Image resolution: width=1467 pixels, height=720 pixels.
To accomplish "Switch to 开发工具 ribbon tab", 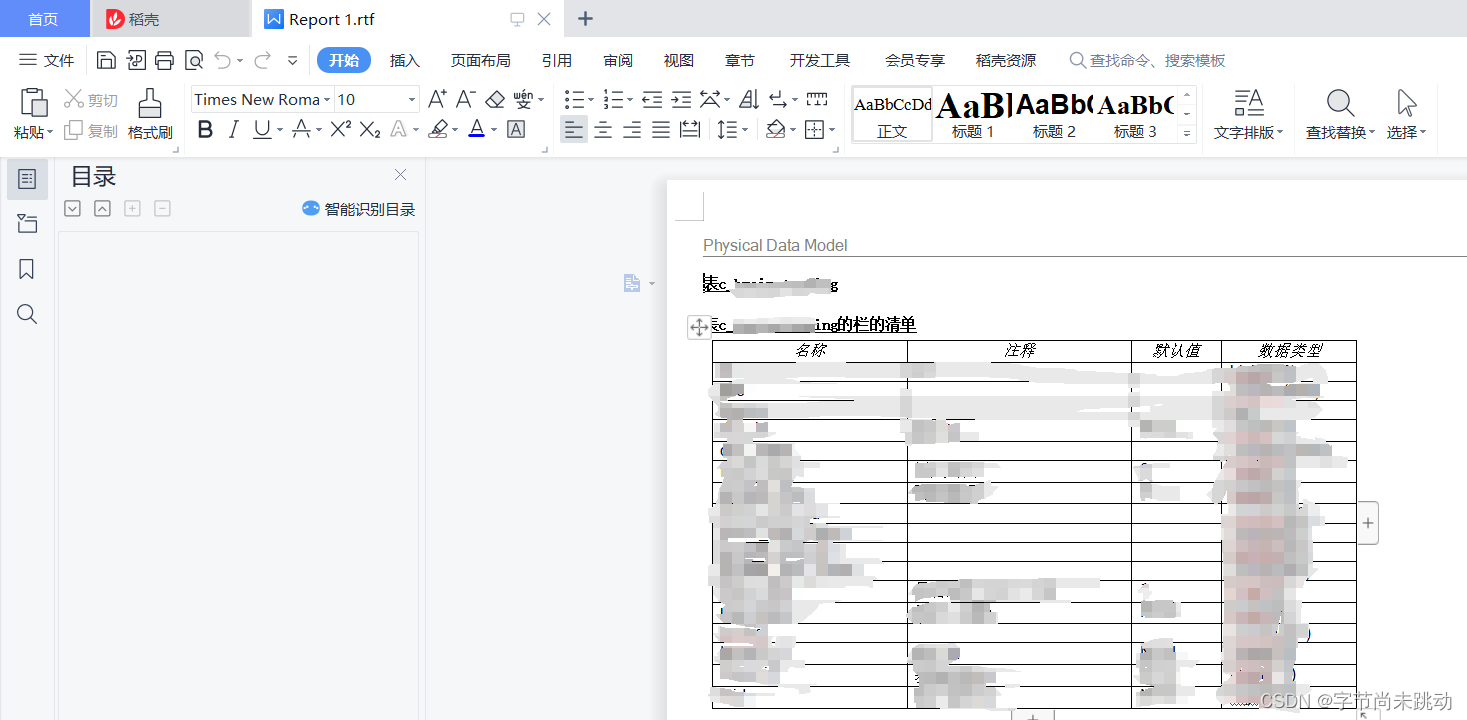I will point(820,60).
